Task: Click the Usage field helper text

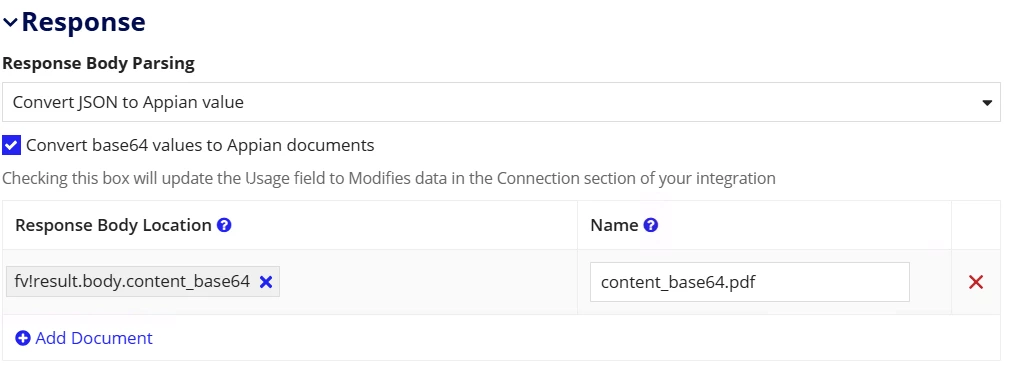Action: coord(389,178)
